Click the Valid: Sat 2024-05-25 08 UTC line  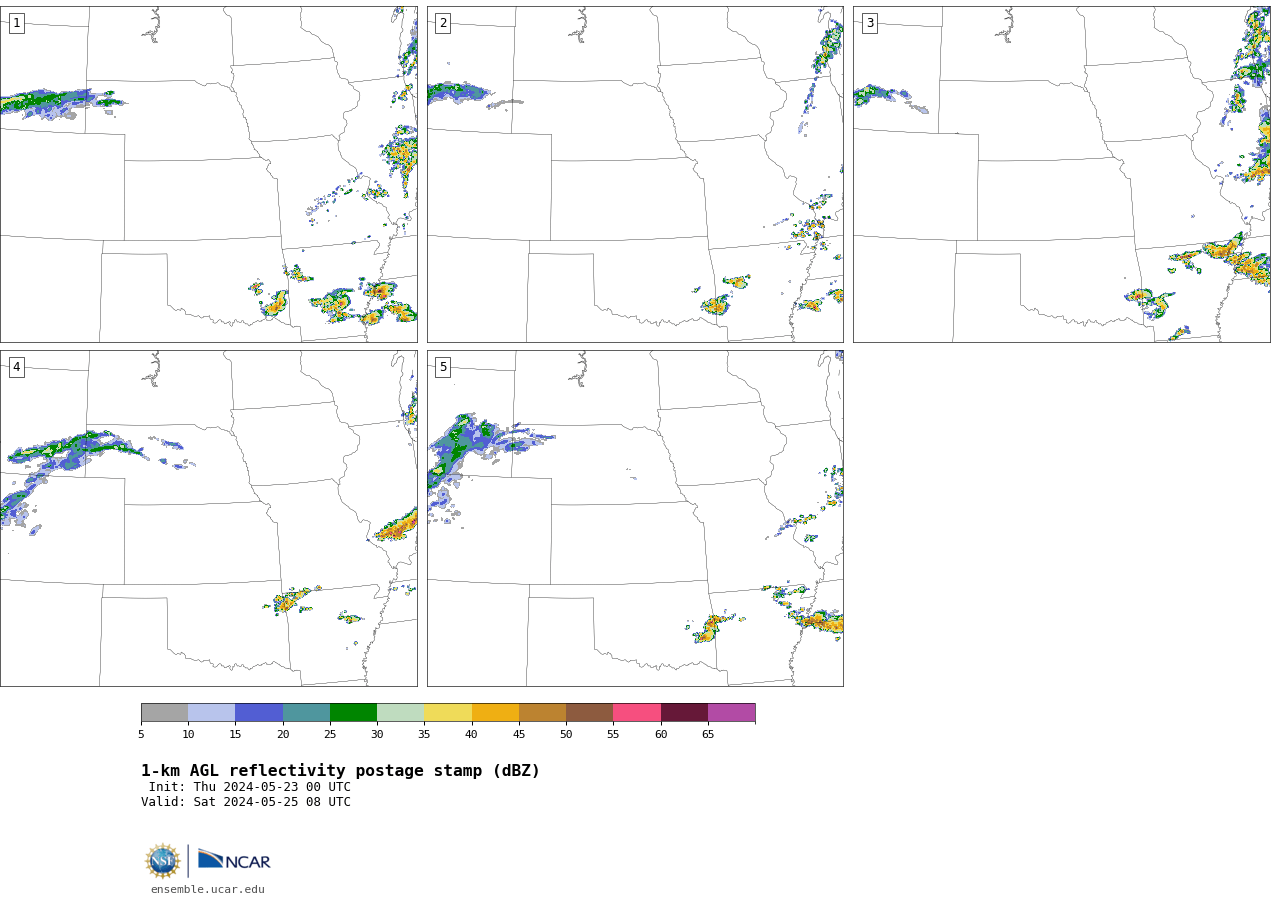click(x=246, y=802)
